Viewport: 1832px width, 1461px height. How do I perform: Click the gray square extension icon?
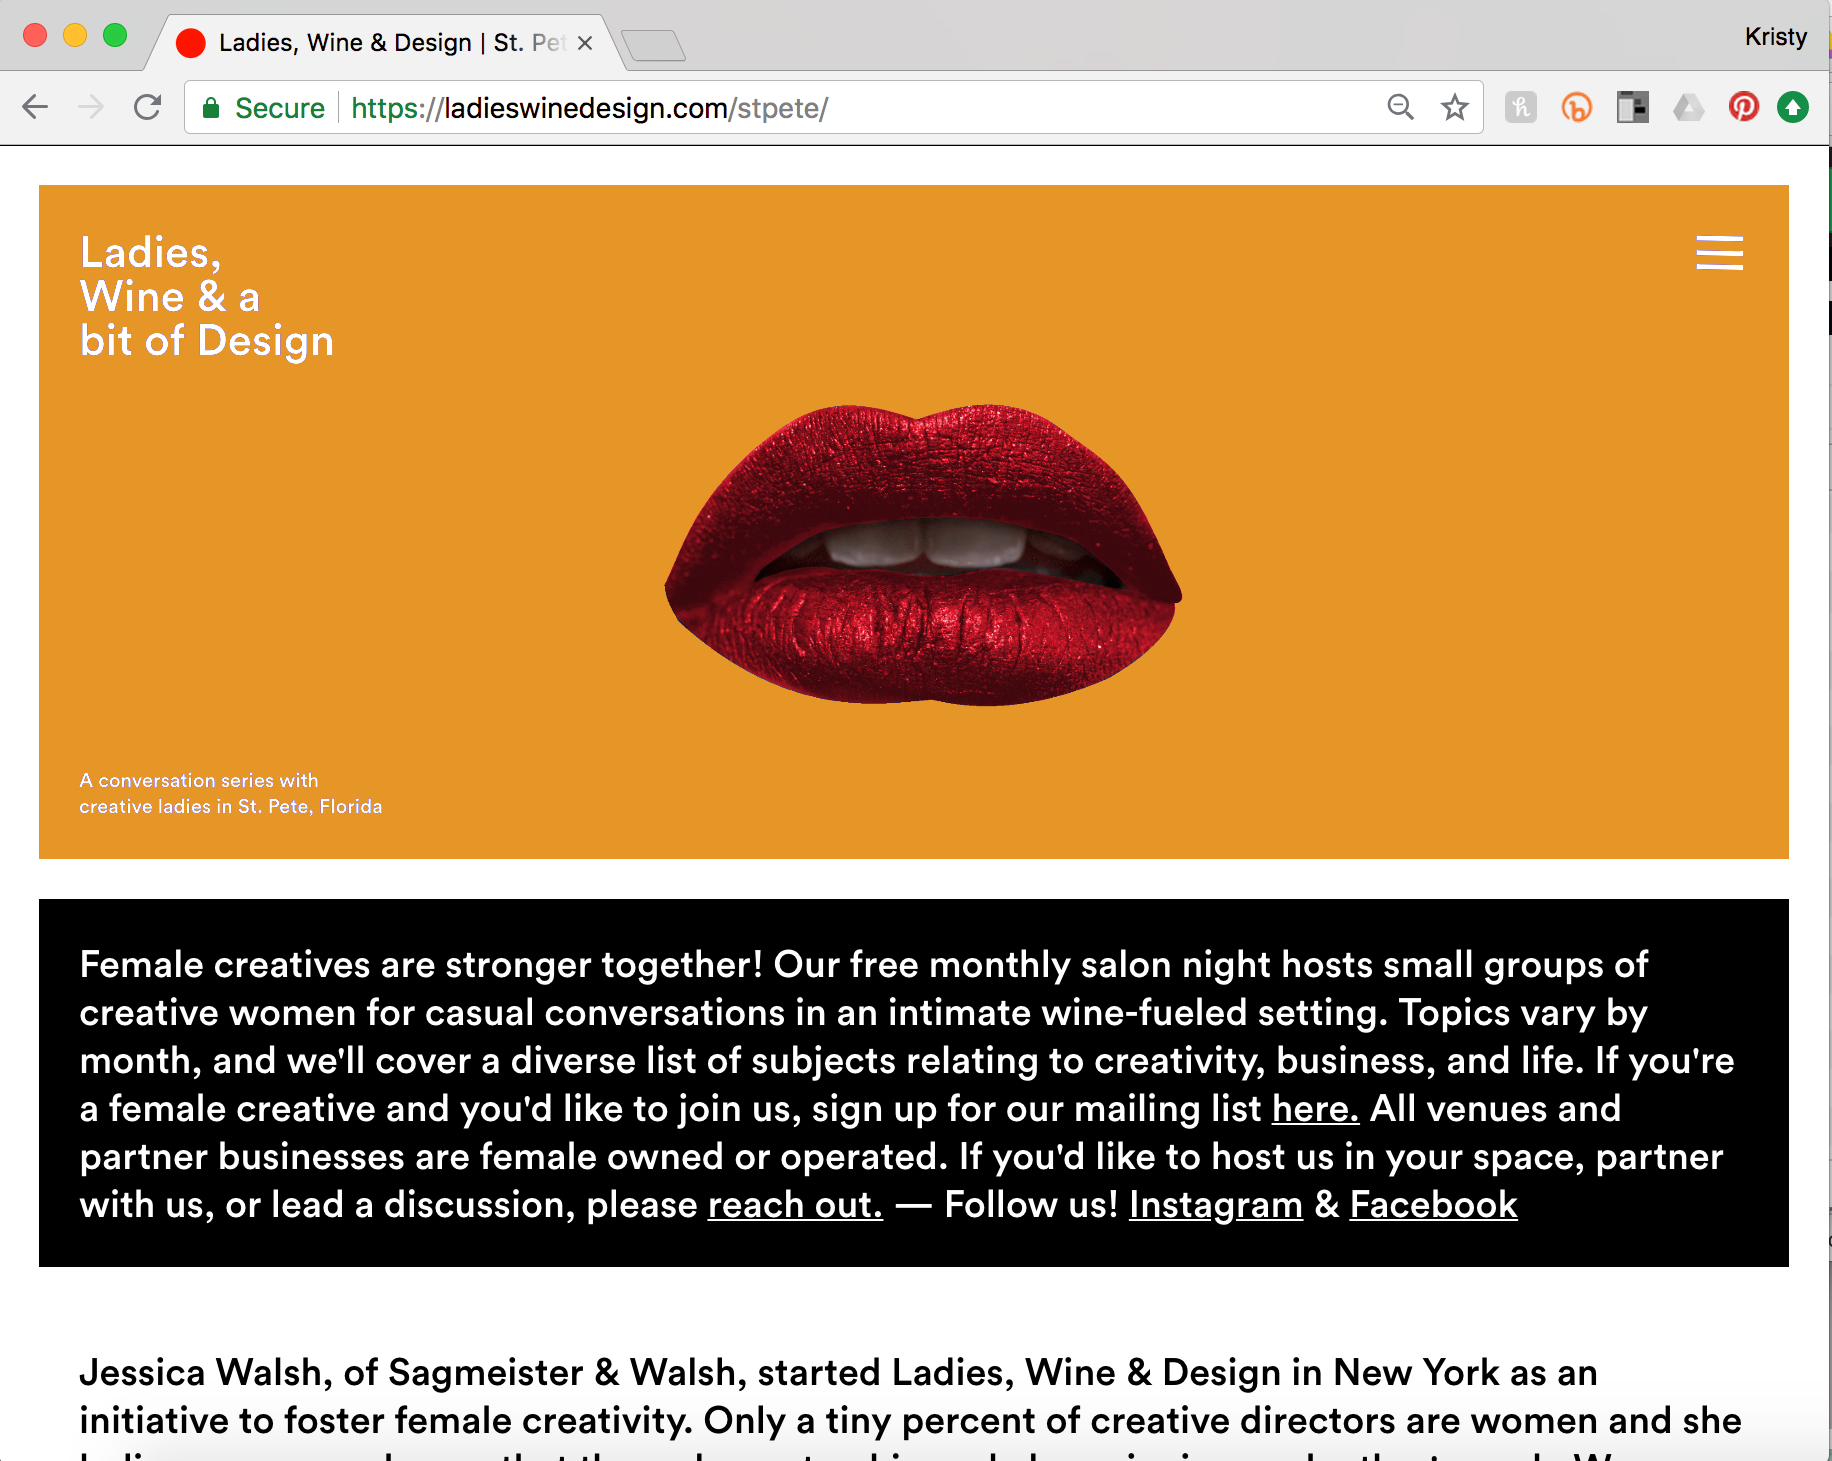(1520, 107)
